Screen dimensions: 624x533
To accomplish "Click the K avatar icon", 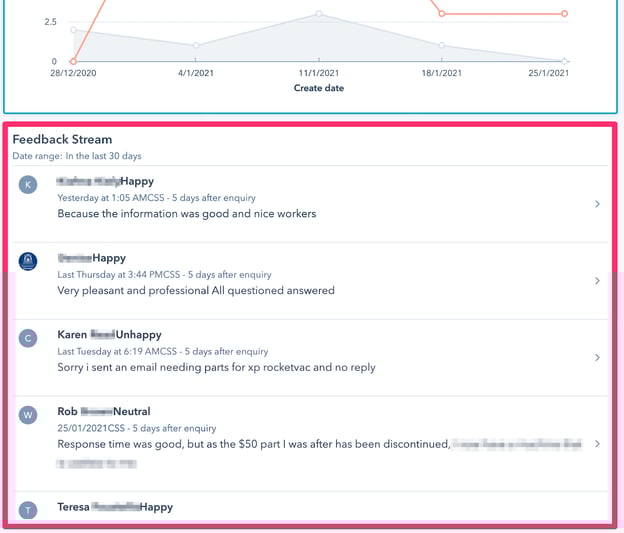I will point(28,184).
